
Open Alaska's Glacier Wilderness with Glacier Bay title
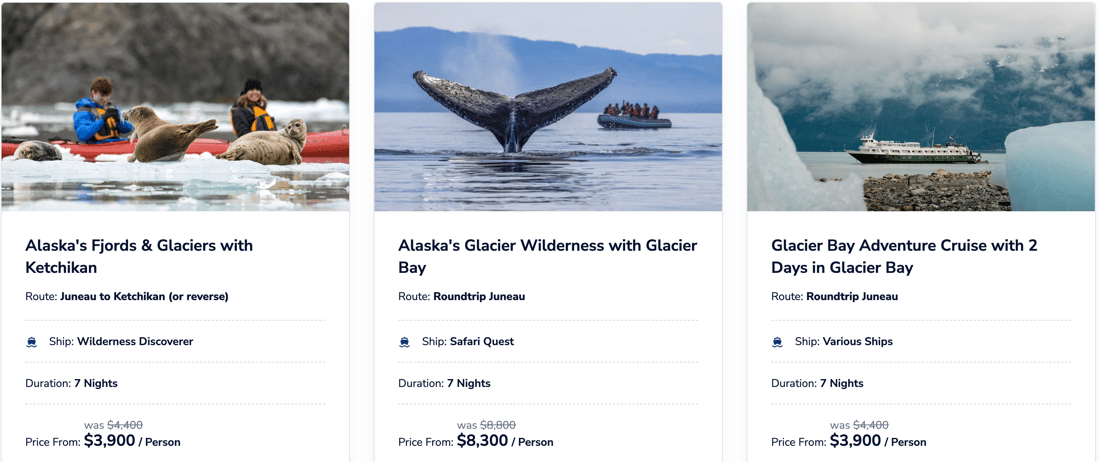tap(547, 256)
